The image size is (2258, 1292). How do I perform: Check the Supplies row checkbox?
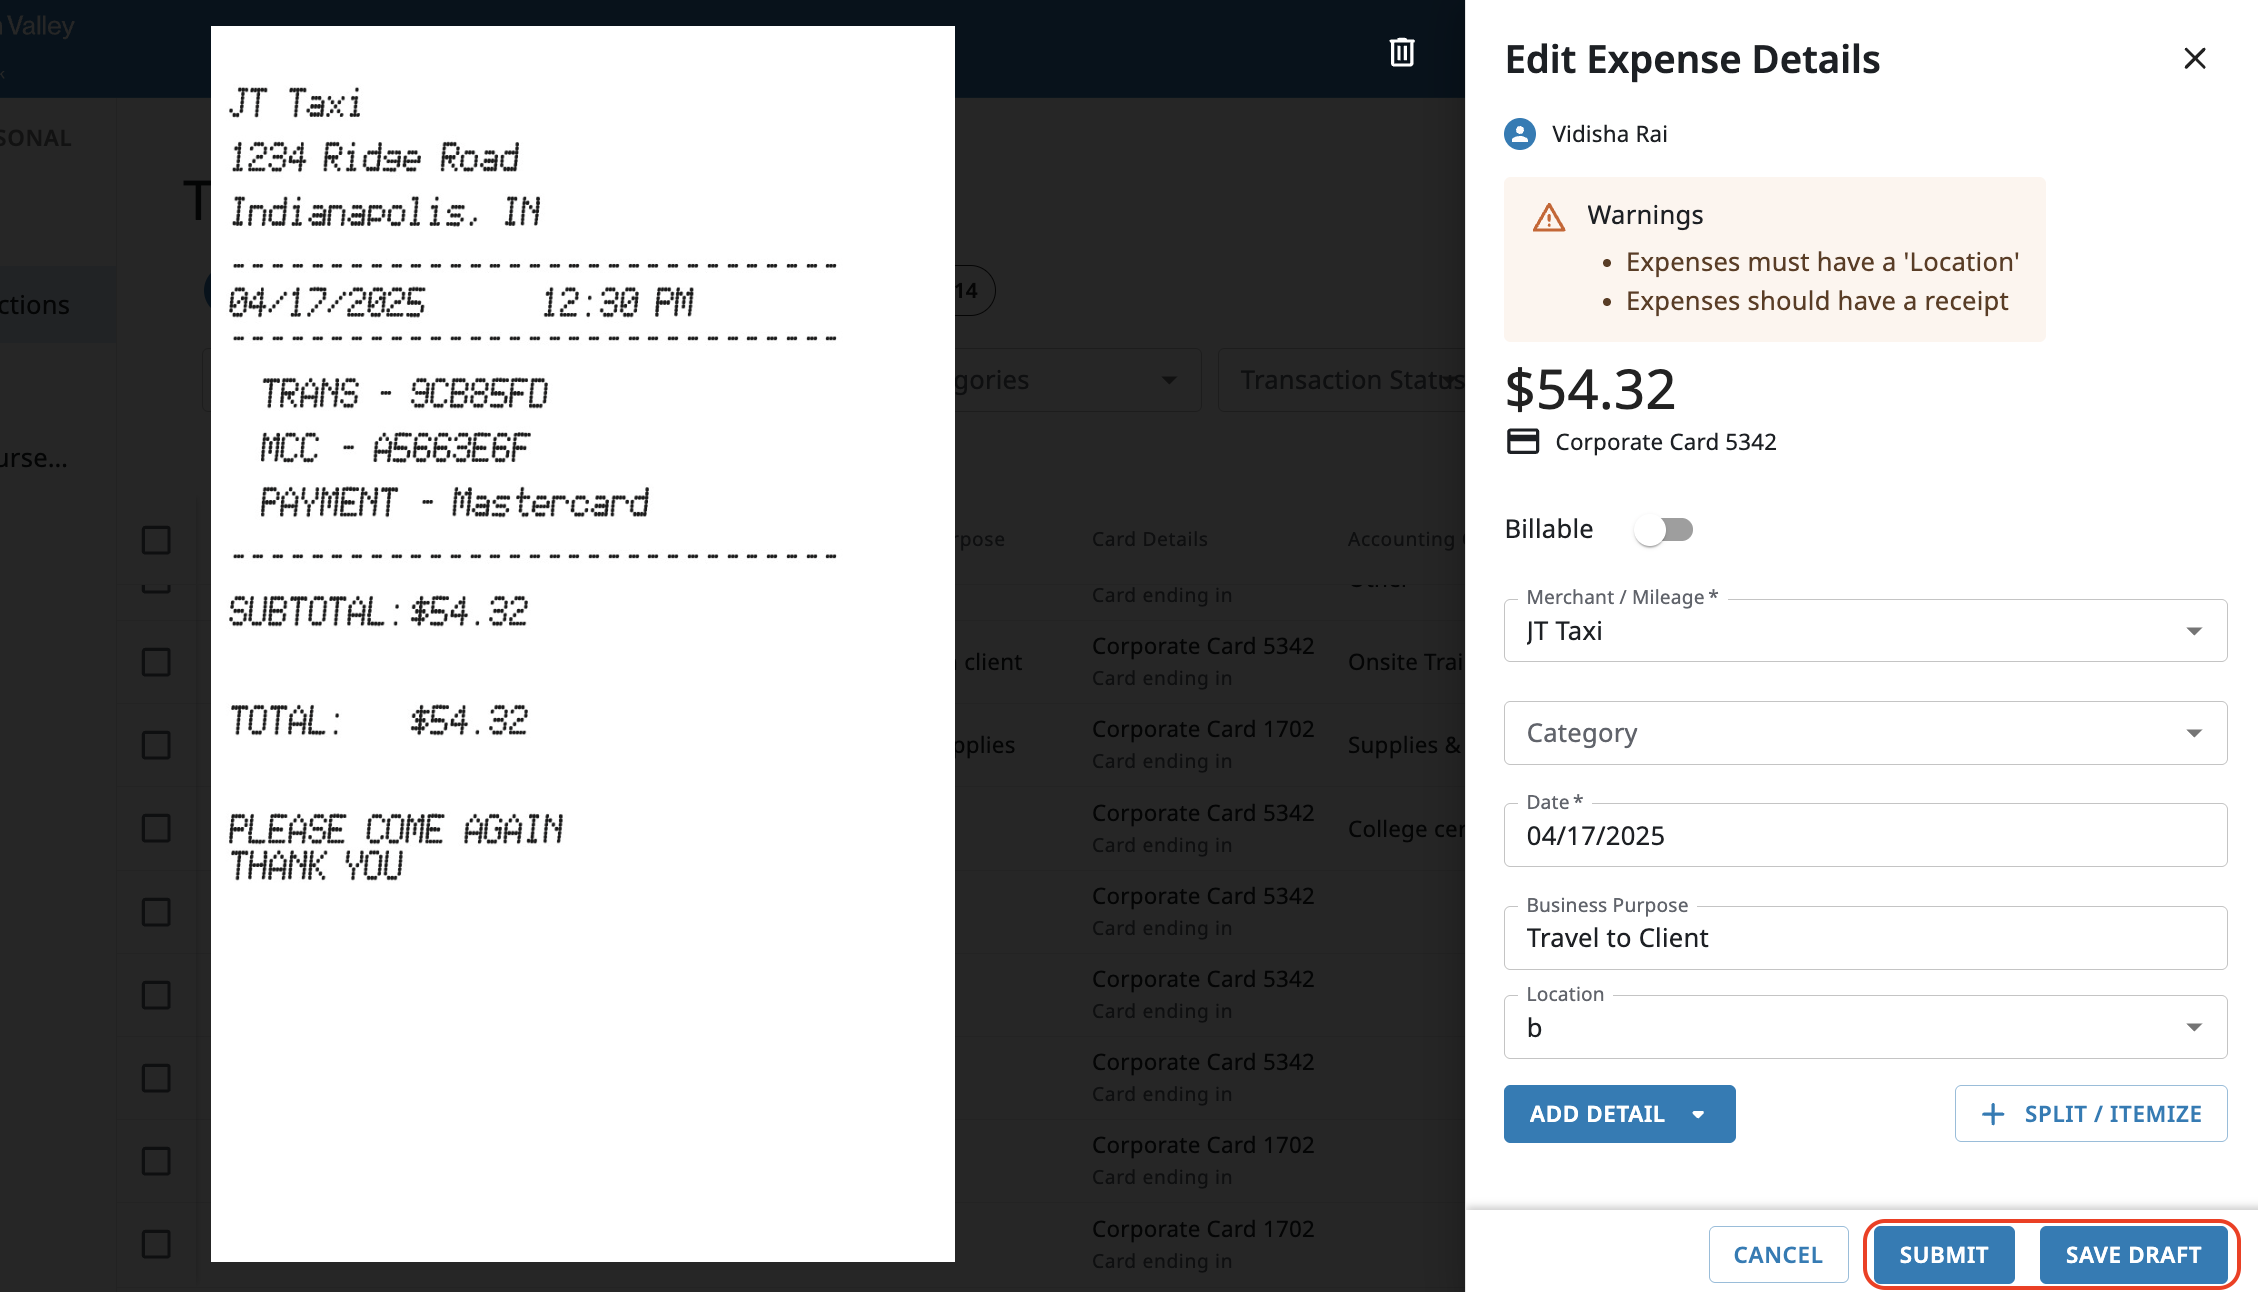(x=156, y=745)
